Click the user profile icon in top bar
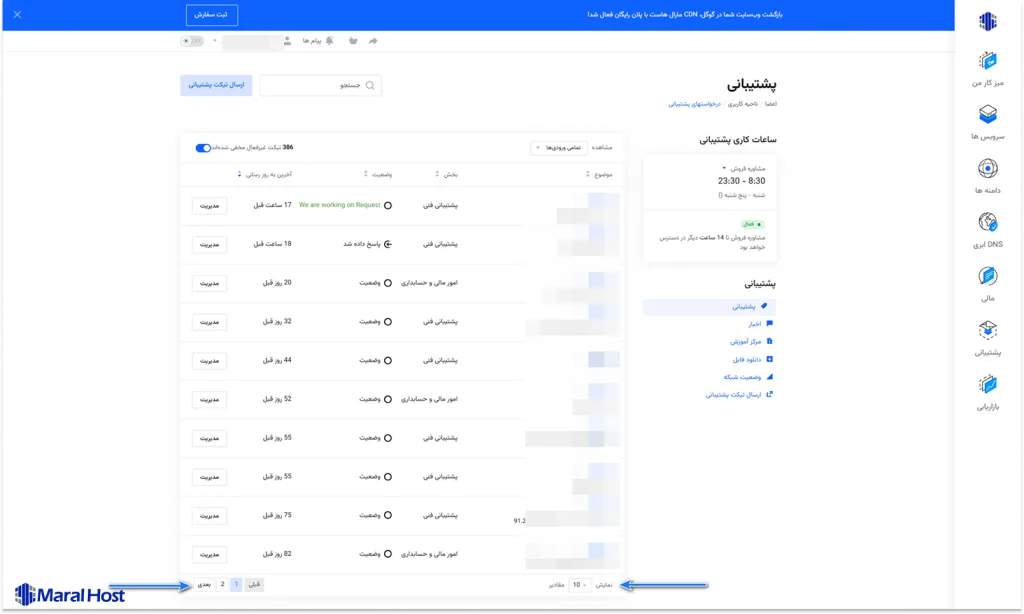The width and height of the screenshot is (1024, 614). pos(287,40)
